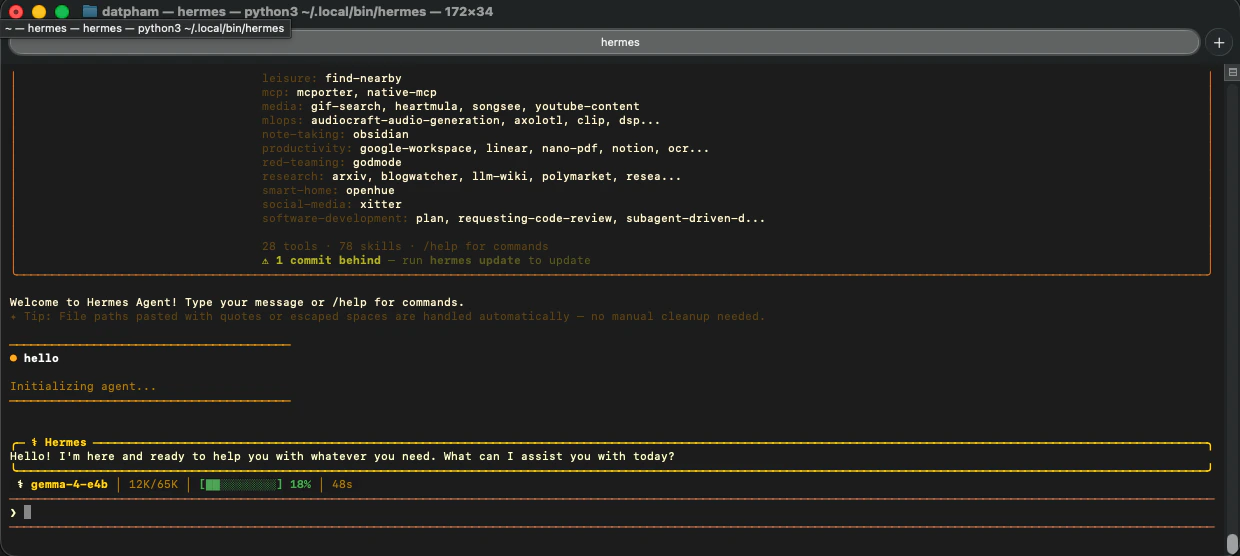
Task: Click "hermes update" command text
Action: pos(475,260)
